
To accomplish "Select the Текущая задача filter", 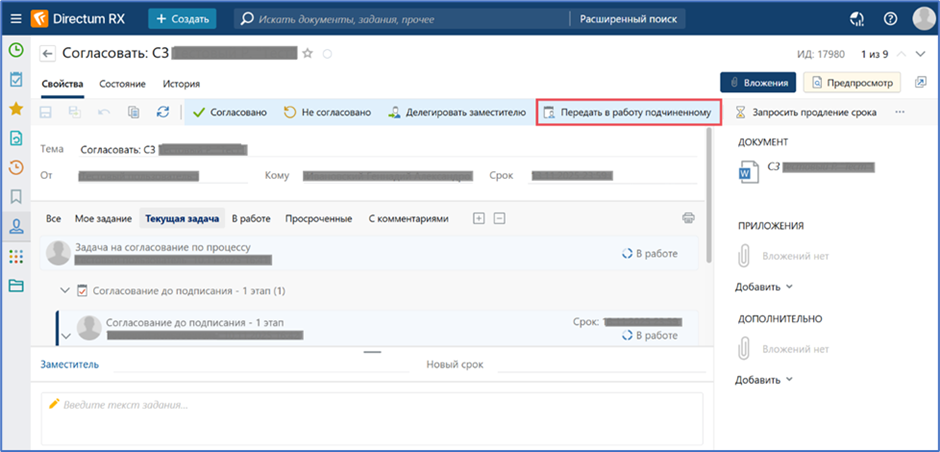I will [x=183, y=218].
